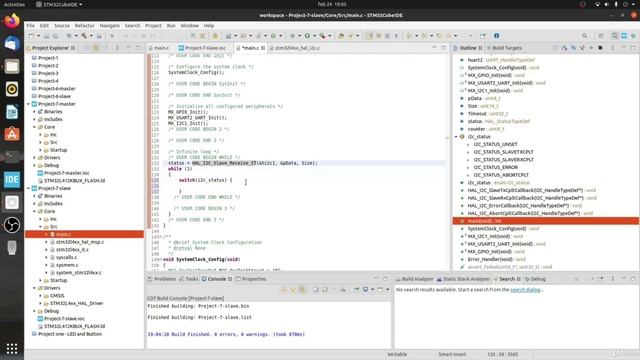
Task: Select Project-6-master in Project Explorer
Action: click(57, 89)
